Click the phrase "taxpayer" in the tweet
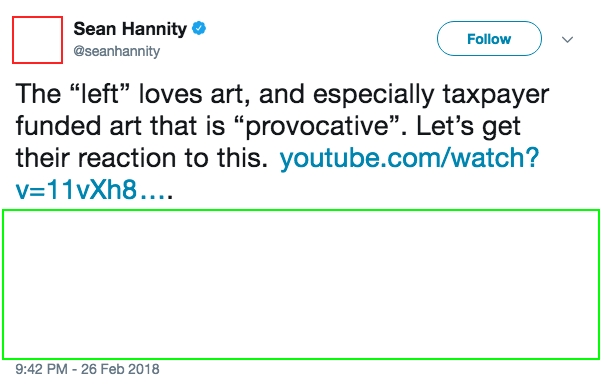The width and height of the screenshot is (604, 389). 496,95
